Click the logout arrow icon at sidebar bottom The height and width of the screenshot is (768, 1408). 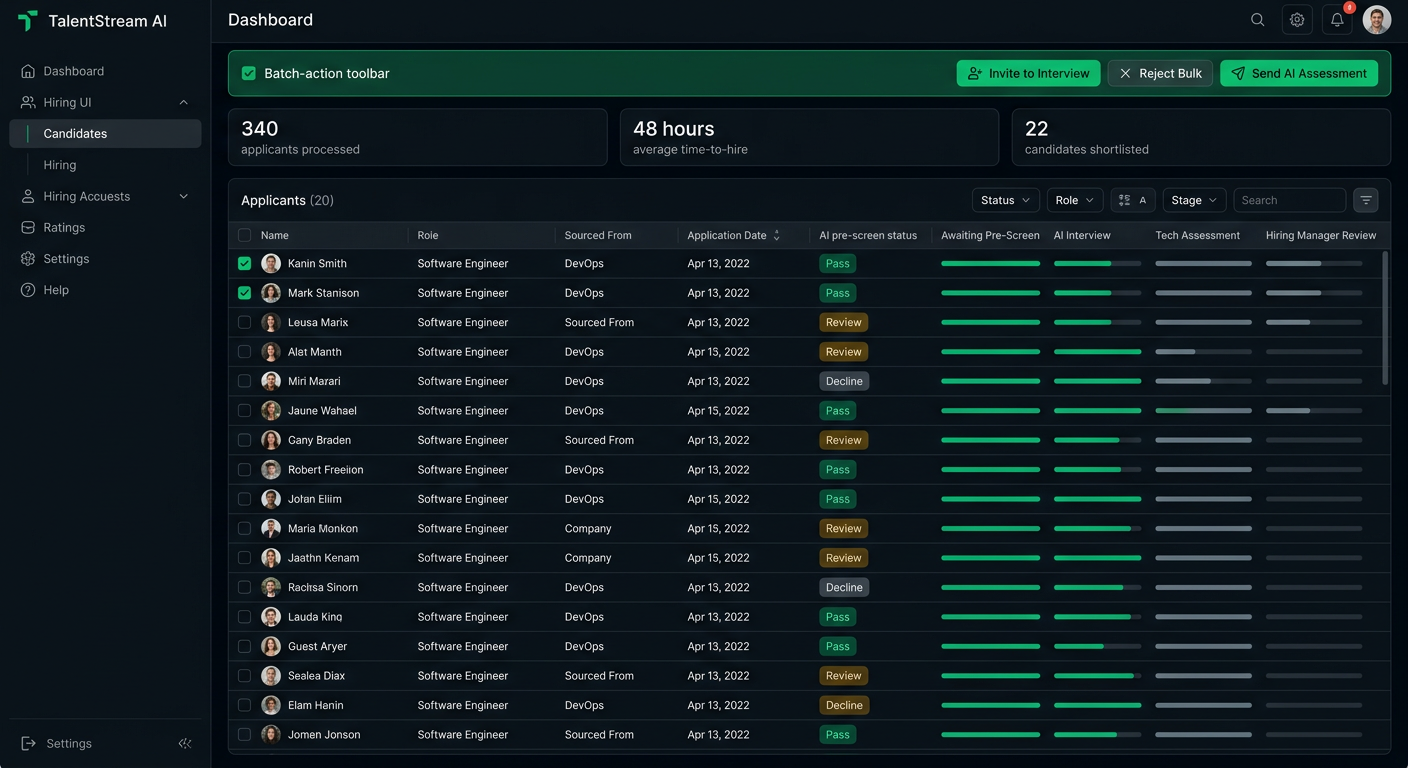(28, 743)
